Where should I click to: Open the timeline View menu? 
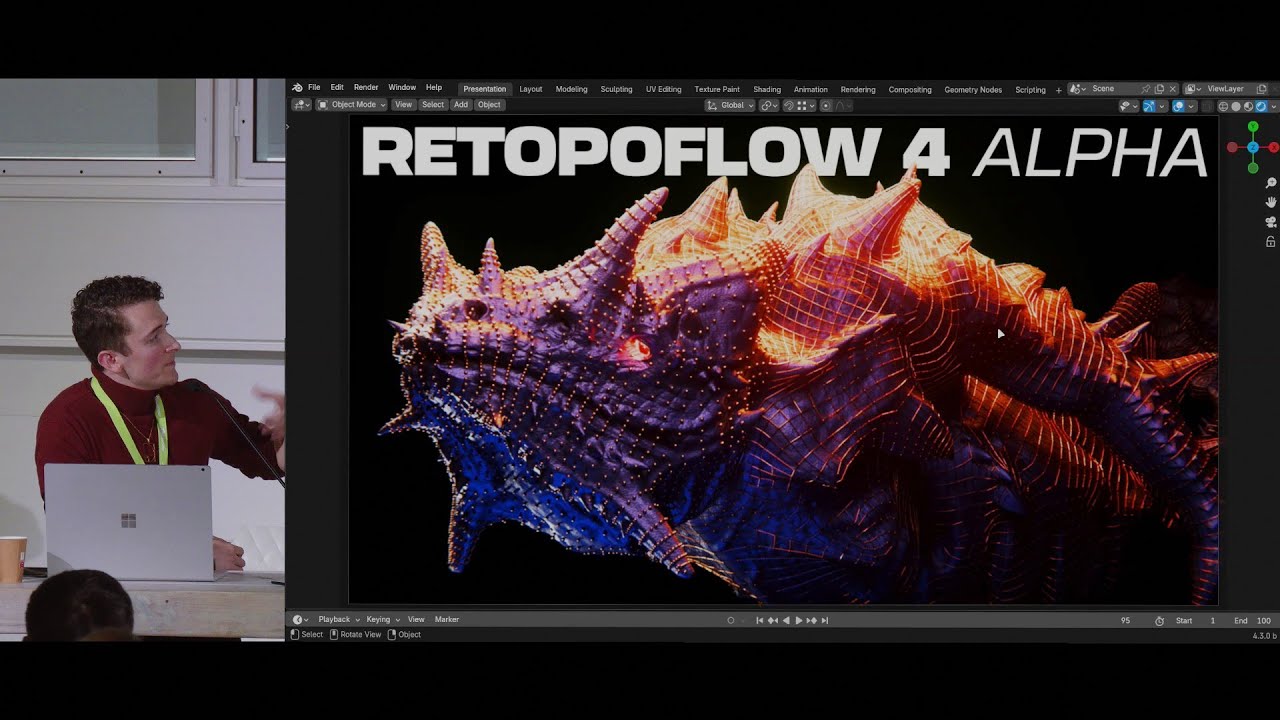coord(416,620)
